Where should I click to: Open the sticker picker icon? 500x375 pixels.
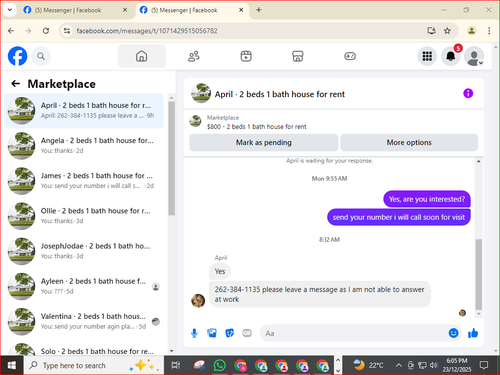coord(229,333)
